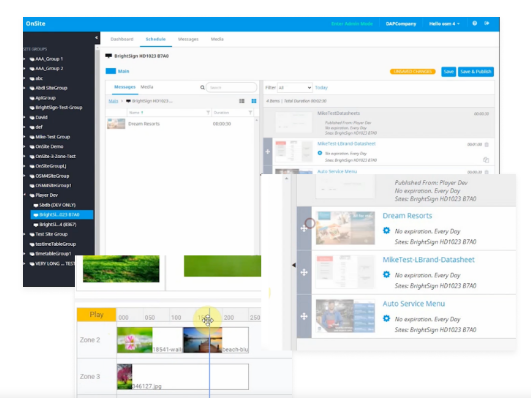
Task: Switch to the Schedule tab
Action: [x=155, y=39]
